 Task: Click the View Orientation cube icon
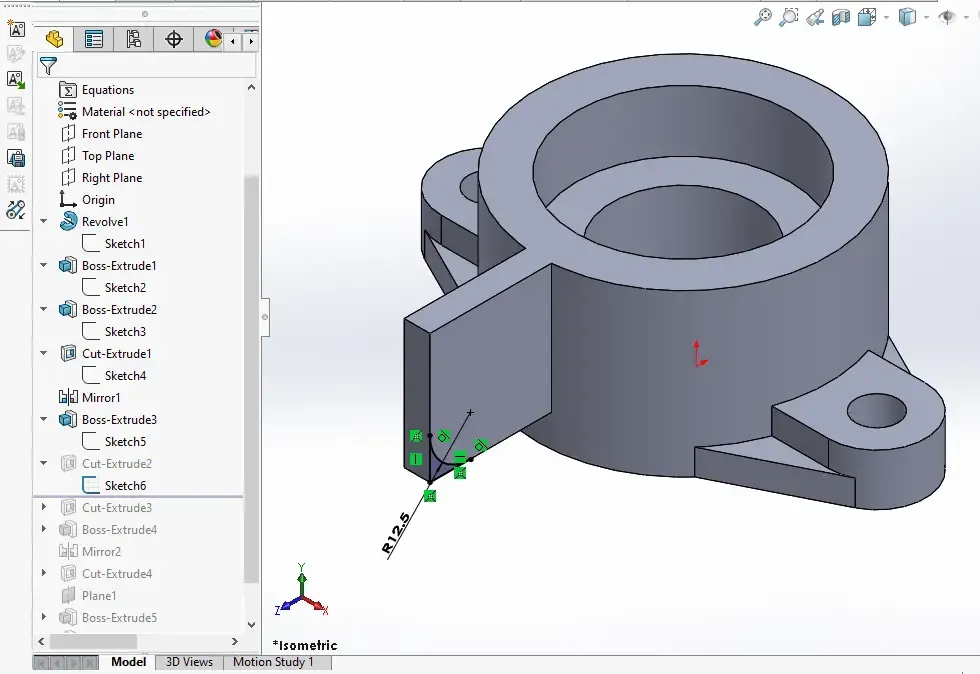[867, 17]
